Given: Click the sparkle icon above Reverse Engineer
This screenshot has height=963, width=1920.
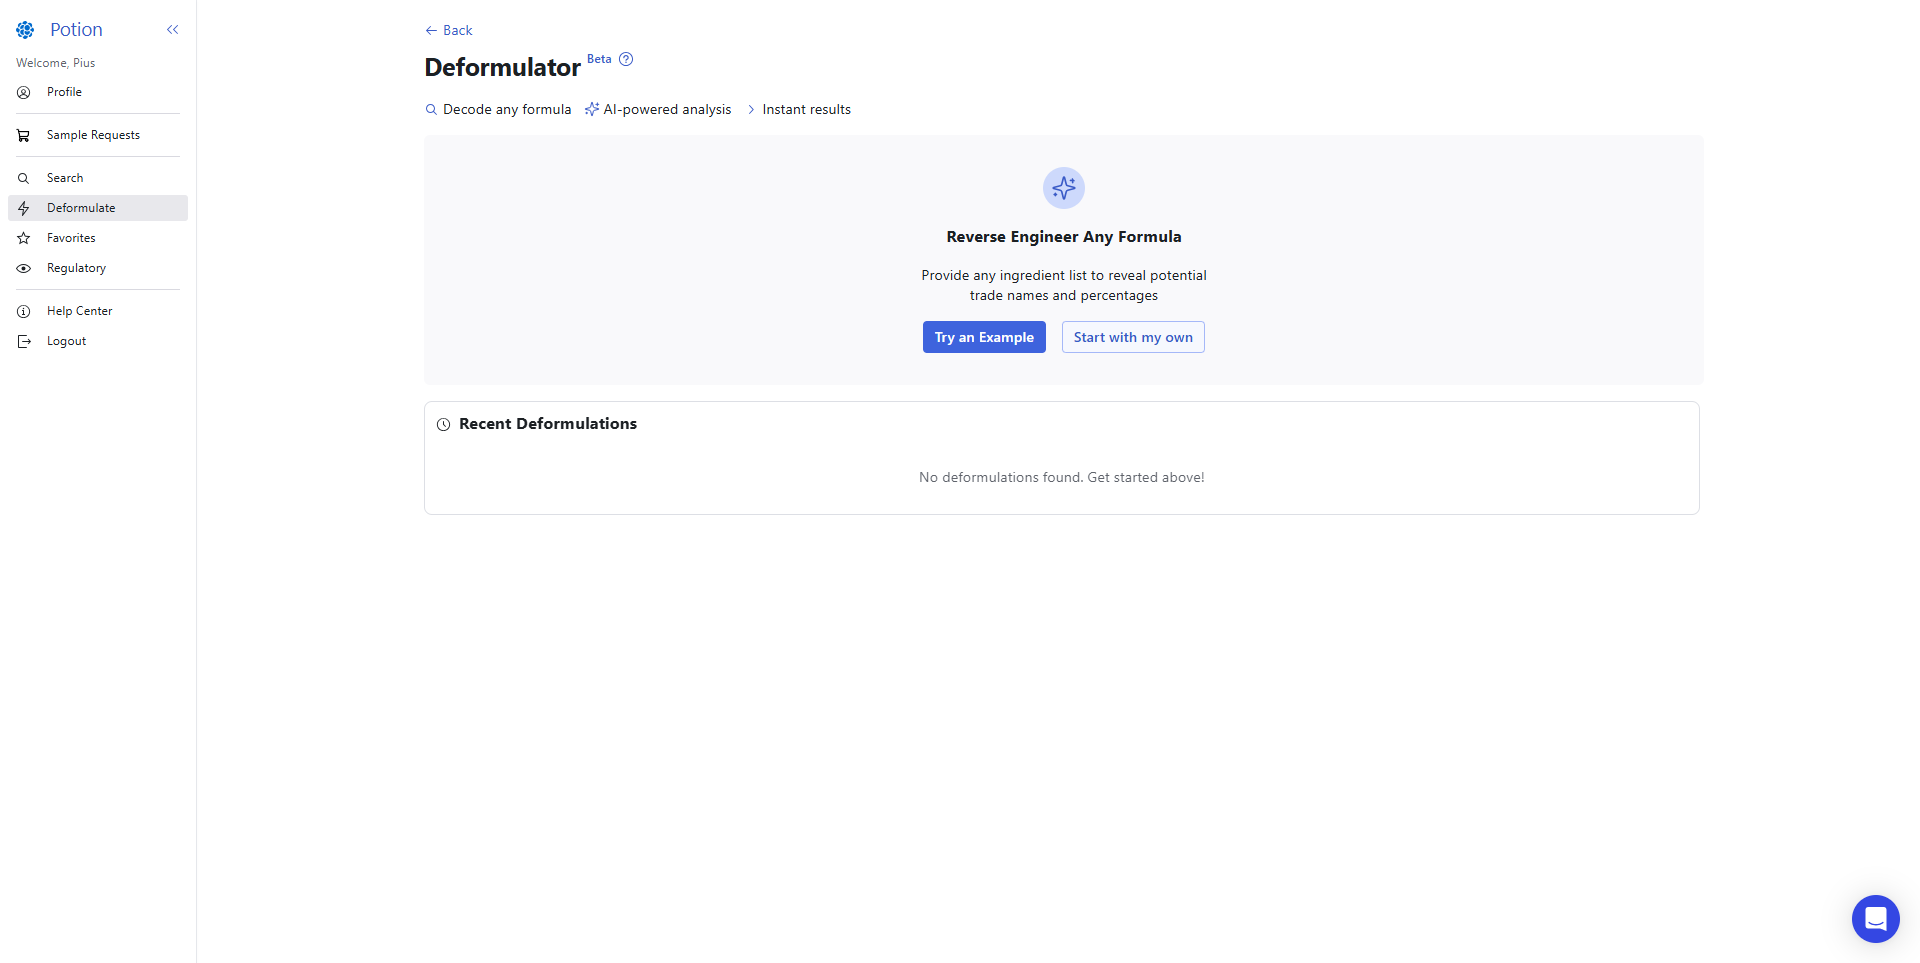Looking at the screenshot, I should pos(1063,188).
